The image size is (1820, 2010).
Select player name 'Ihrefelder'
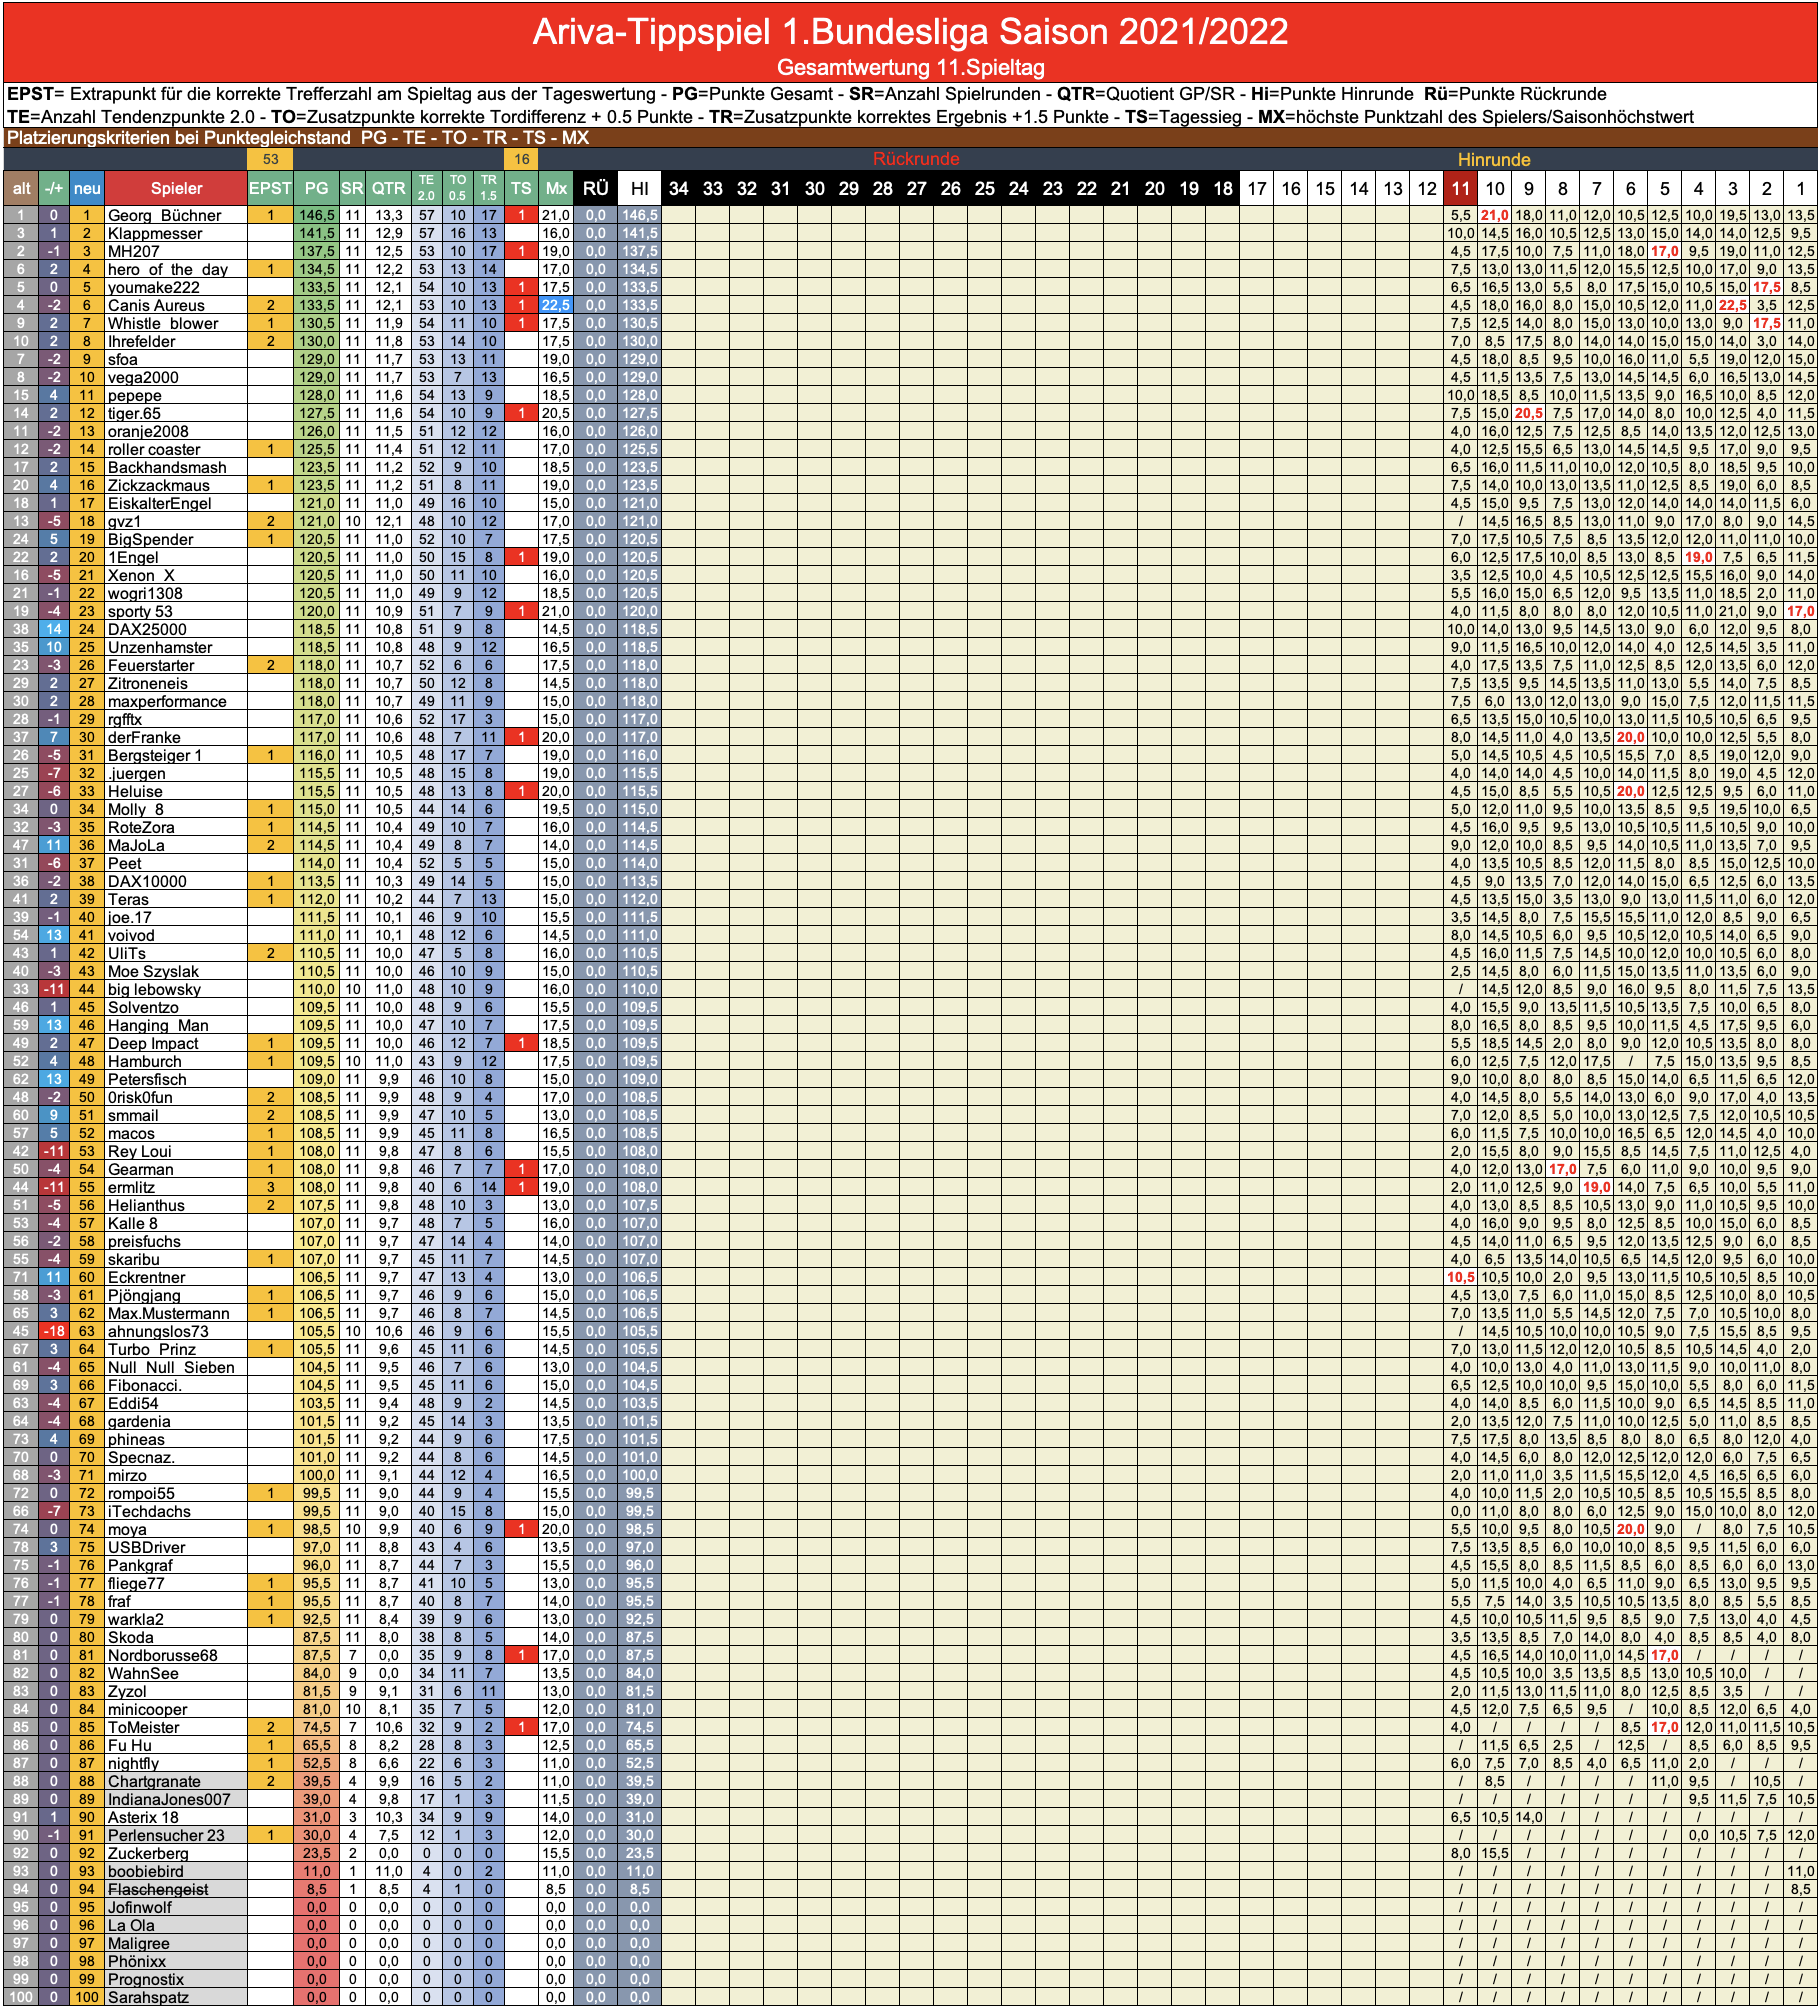pyautogui.click(x=142, y=341)
